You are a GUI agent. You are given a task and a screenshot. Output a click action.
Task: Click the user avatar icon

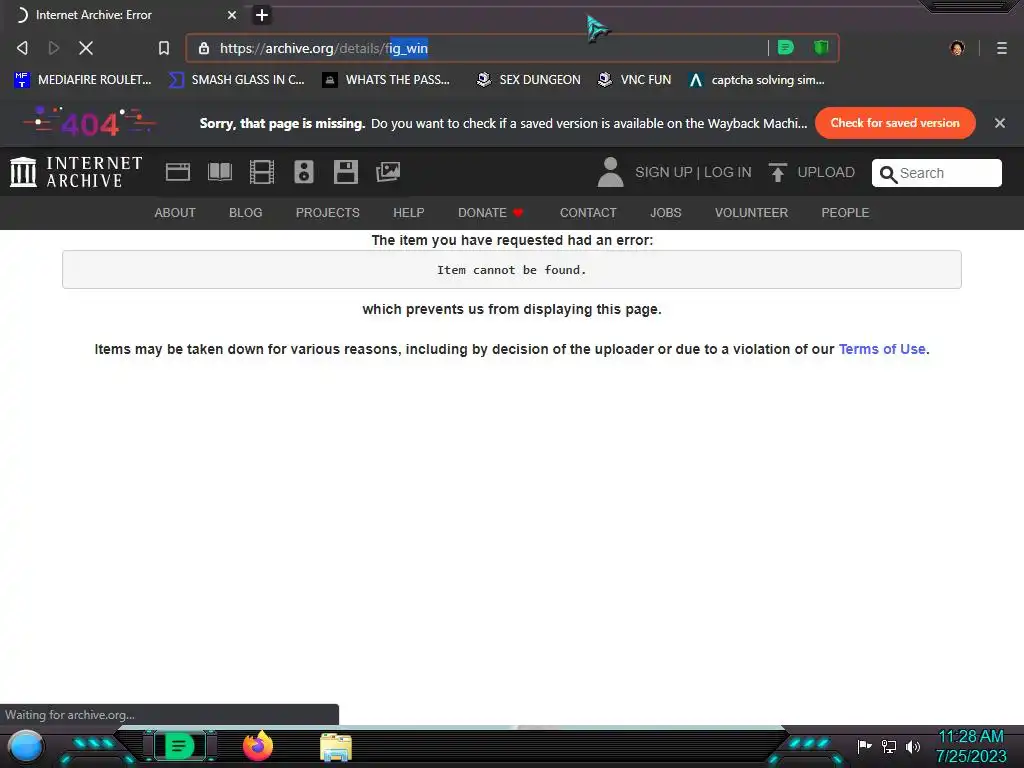pyautogui.click(x=611, y=172)
